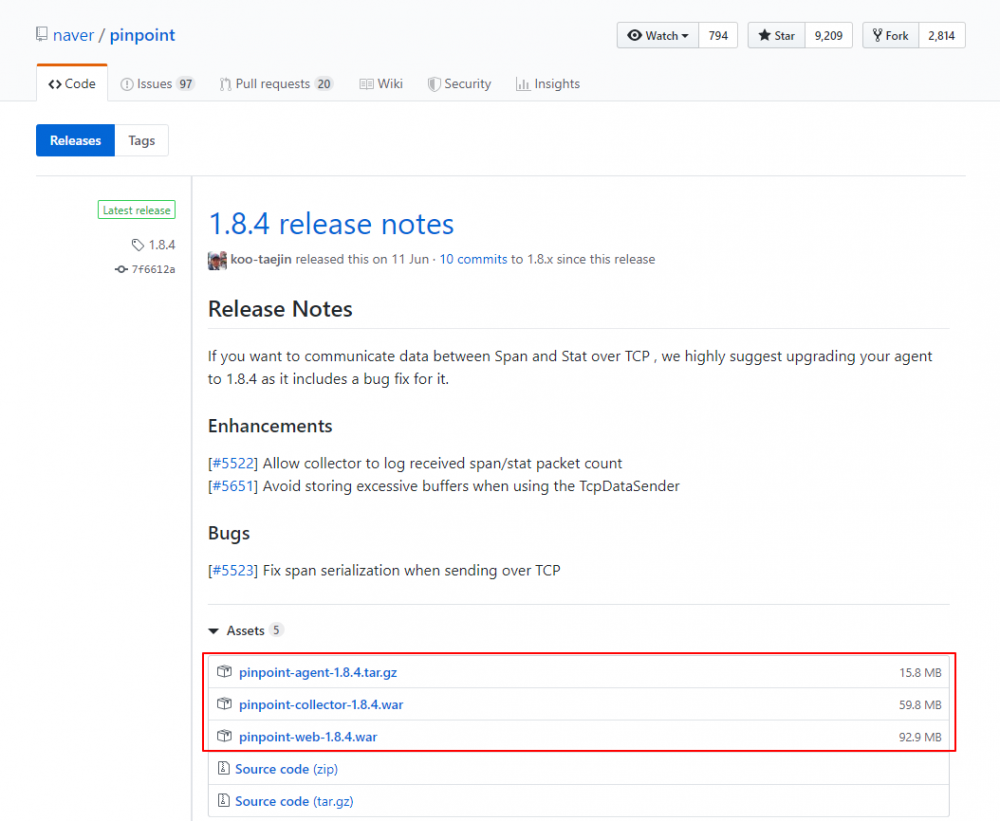This screenshot has width=1000, height=821.
Task: Collapse the Assets section triangle
Action: [213, 631]
